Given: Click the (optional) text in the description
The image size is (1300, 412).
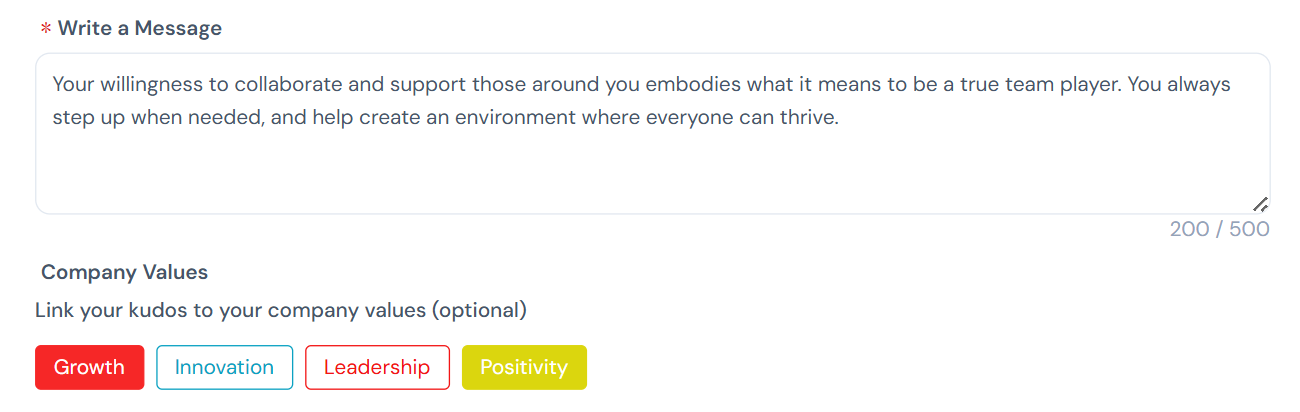Looking at the screenshot, I should (x=479, y=310).
